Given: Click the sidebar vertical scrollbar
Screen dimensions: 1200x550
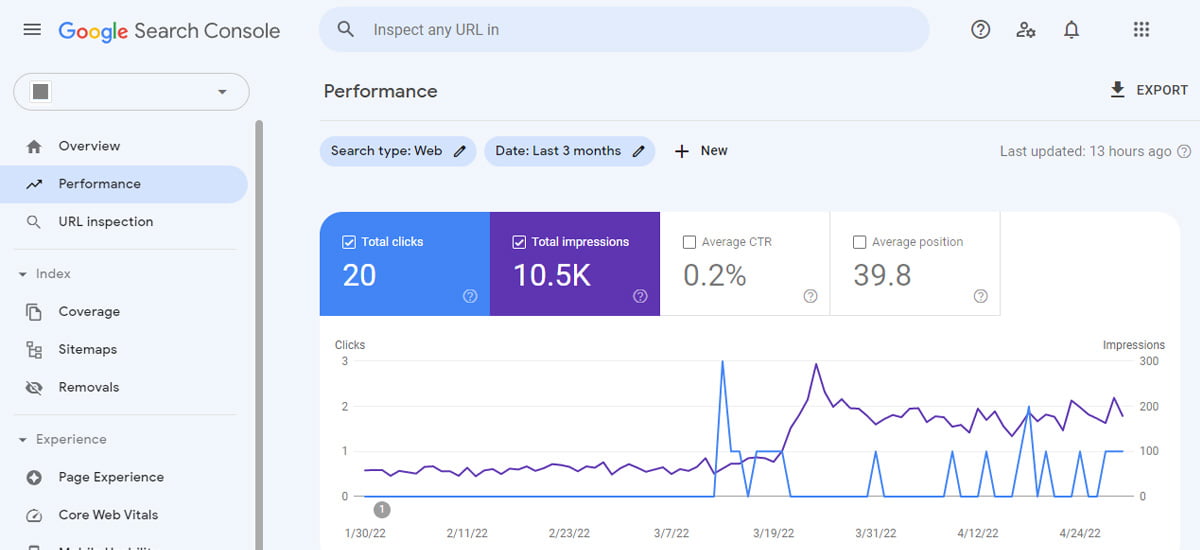Looking at the screenshot, I should (259, 330).
